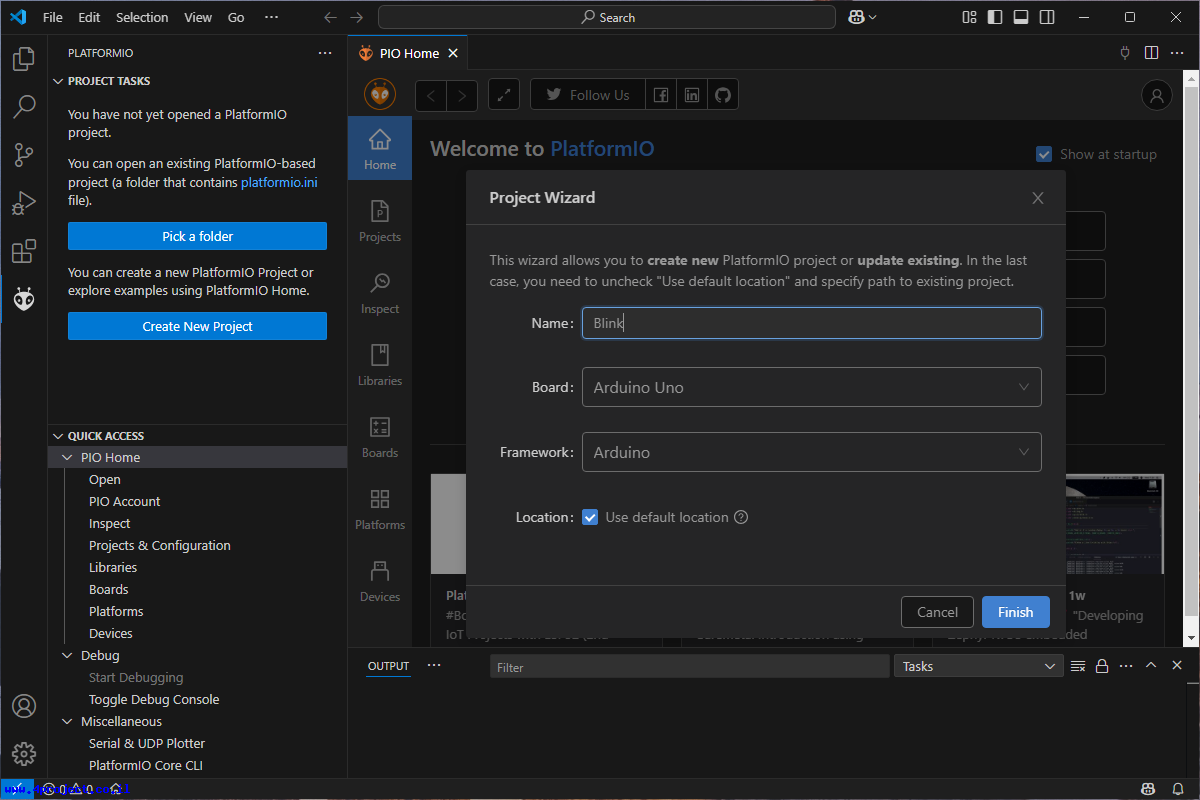The width and height of the screenshot is (1200, 800).
Task: Open Platforms in the PIO Home side navigation
Action: 380,508
